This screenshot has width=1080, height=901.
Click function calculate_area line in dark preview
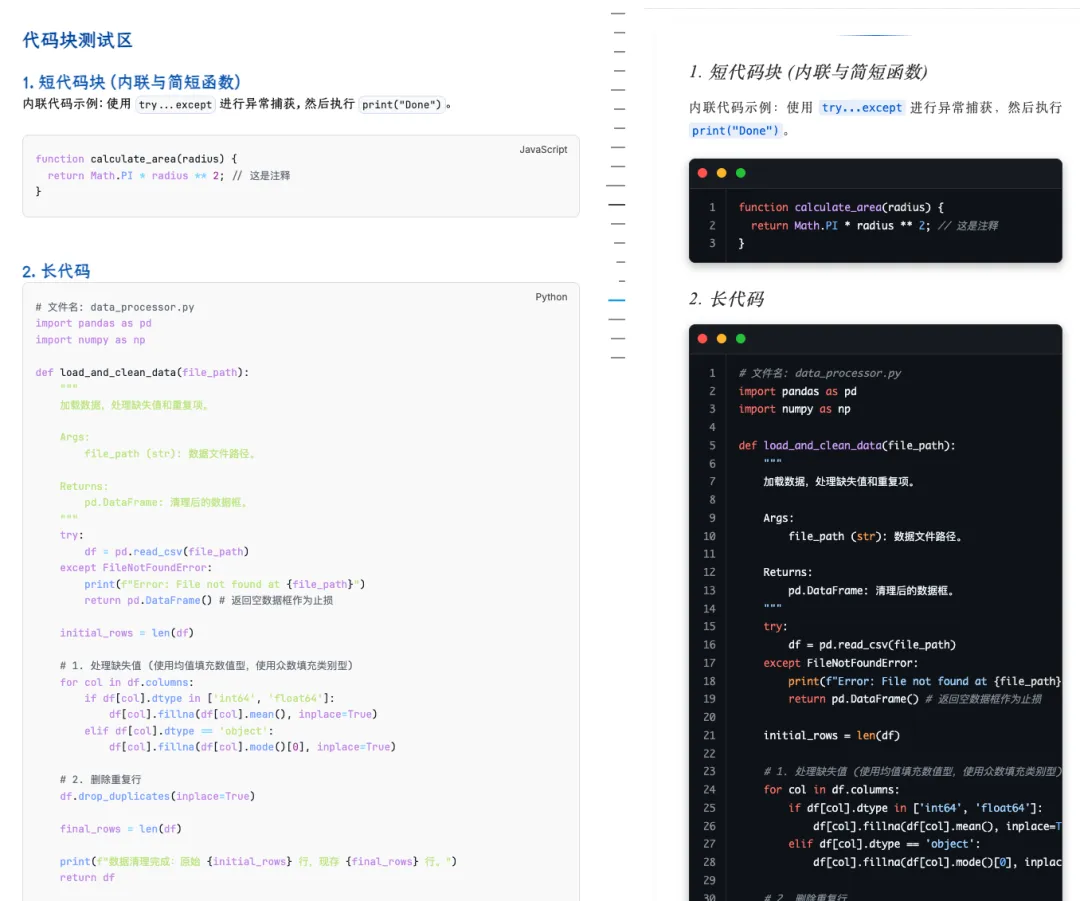[x=841, y=207]
